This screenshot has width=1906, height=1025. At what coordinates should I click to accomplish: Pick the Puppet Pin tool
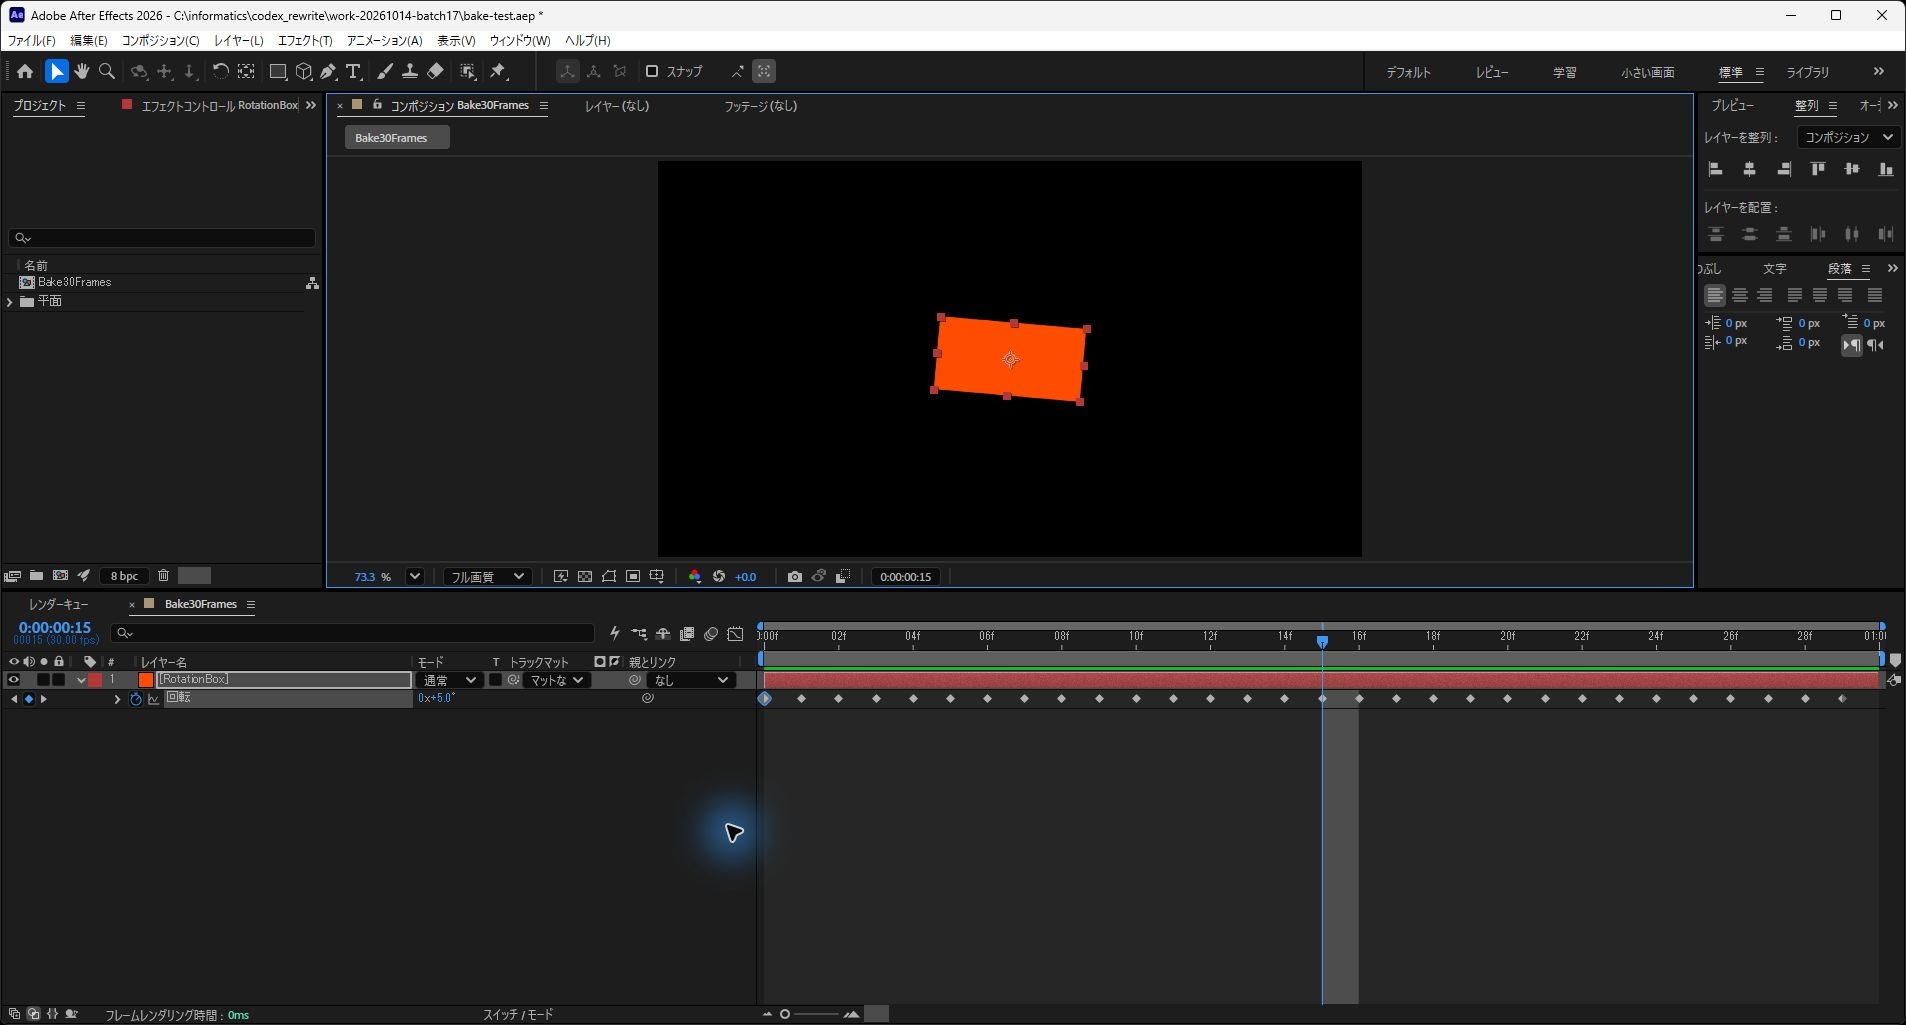(498, 71)
